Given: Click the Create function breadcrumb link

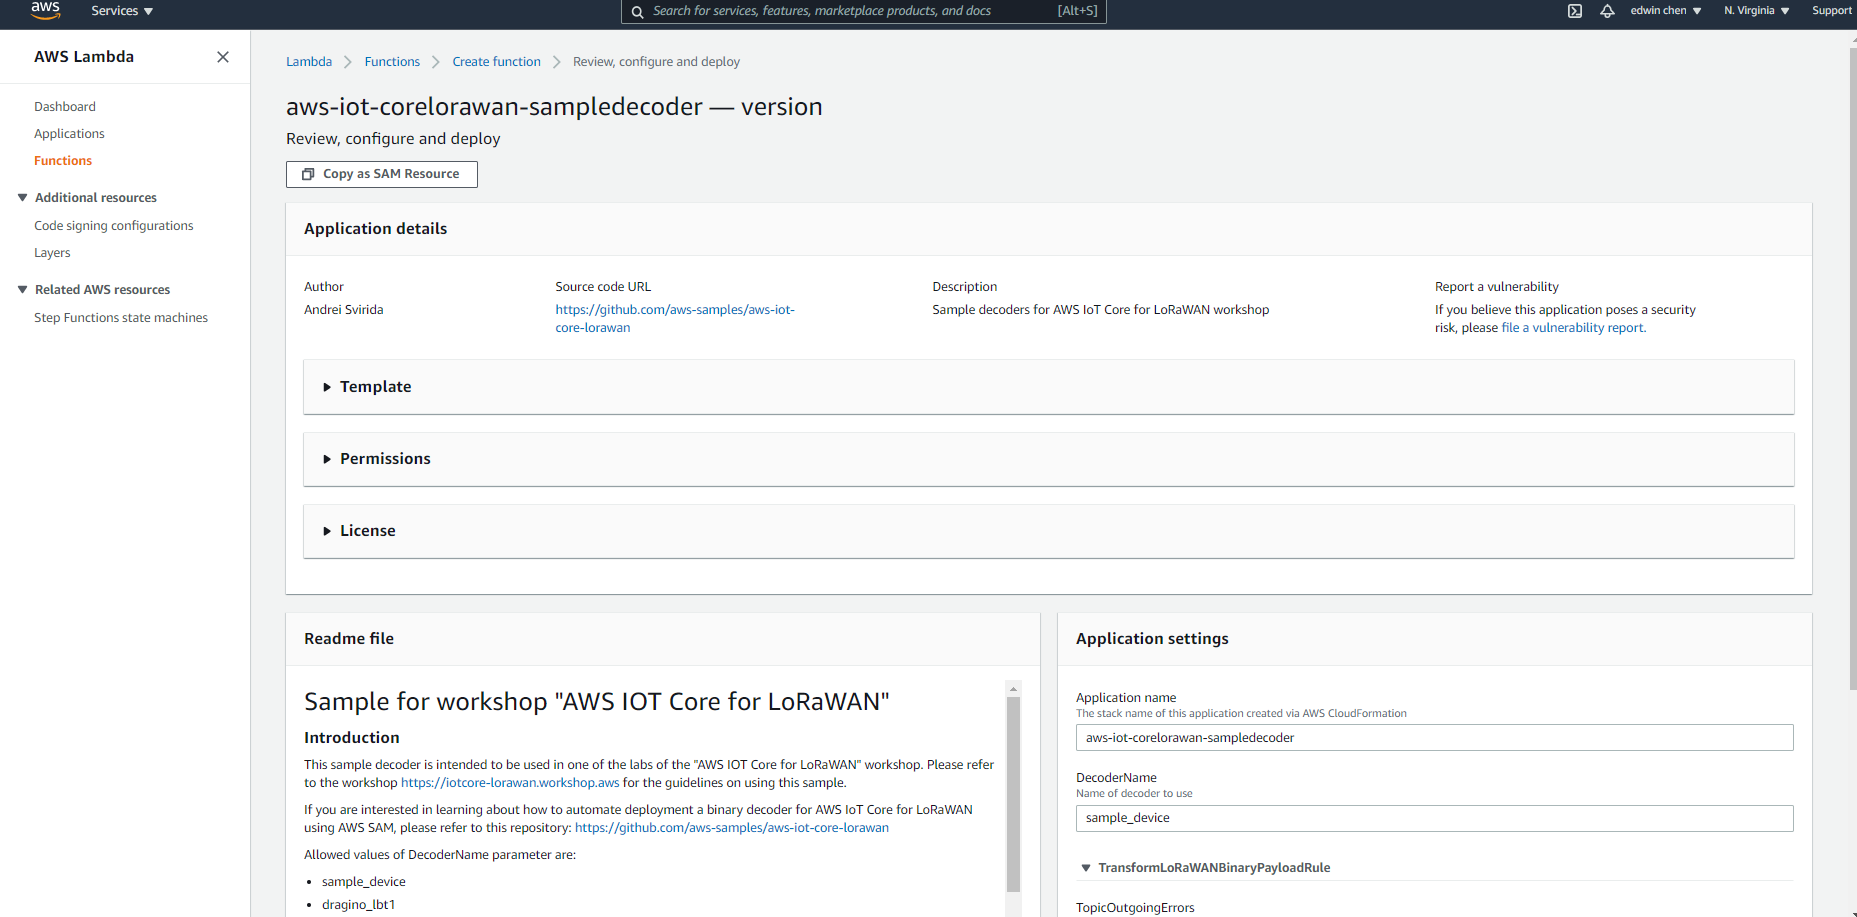Looking at the screenshot, I should pyautogui.click(x=496, y=62).
